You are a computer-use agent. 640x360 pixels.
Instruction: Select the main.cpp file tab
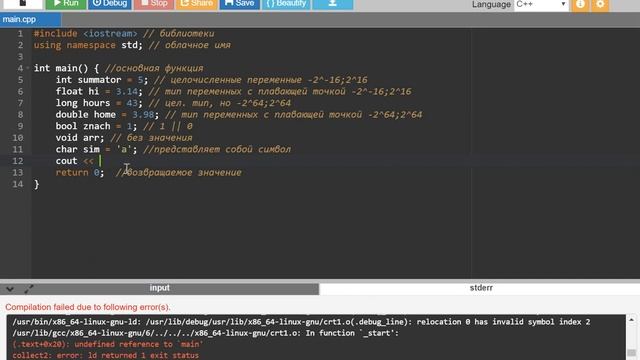[x=30, y=20]
